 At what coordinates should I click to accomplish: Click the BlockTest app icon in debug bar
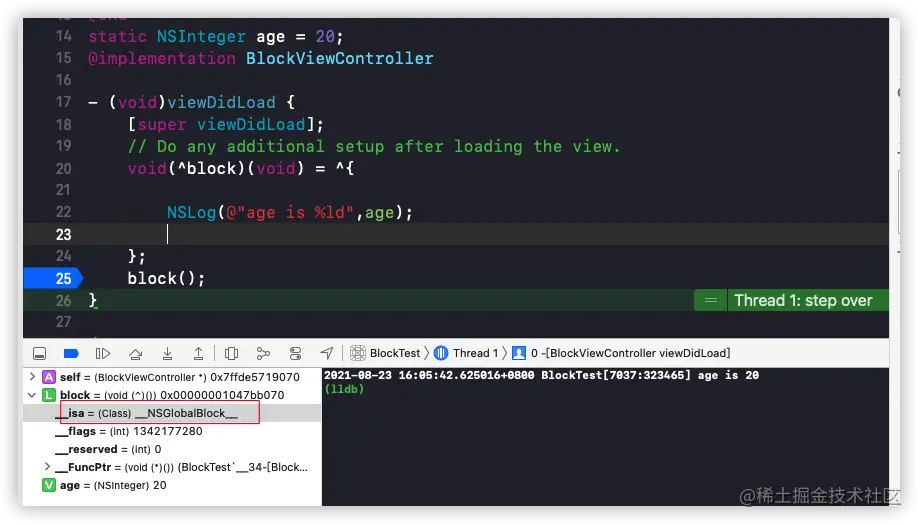[x=358, y=353]
